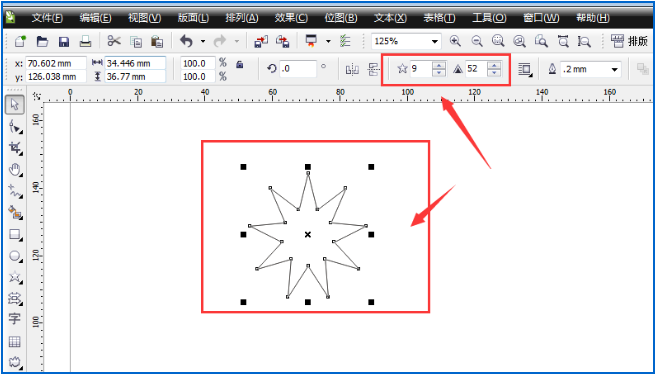Select the Table tool
Image resolution: width=656 pixels, height=375 pixels.
click(15, 342)
